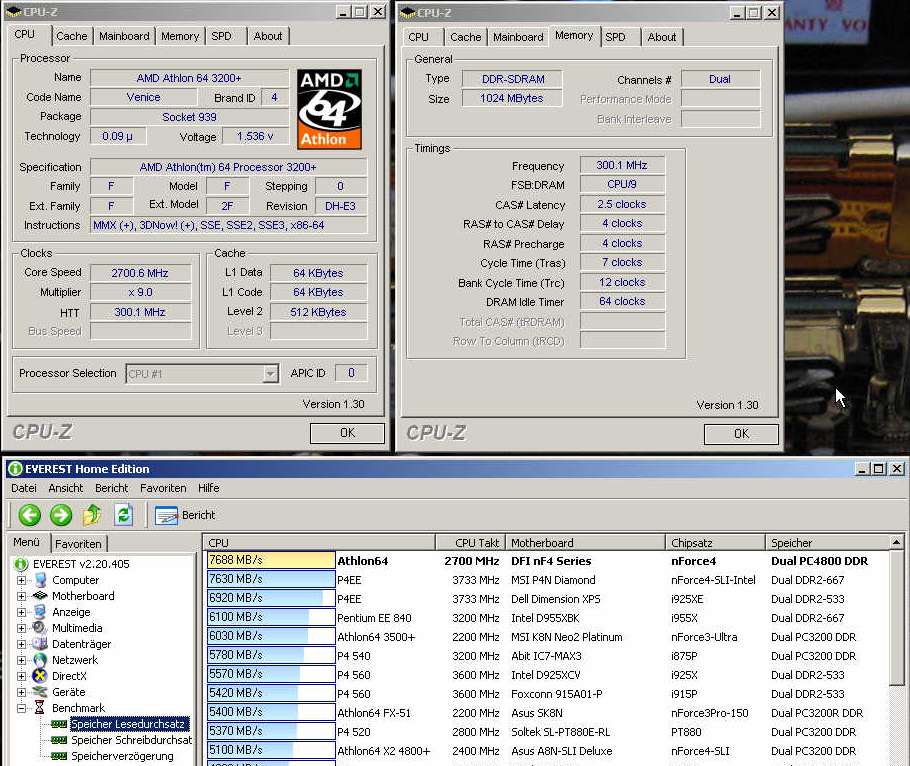Click the Netzwerk globe icon
Viewport: 910px width, 766px height.
click(x=39, y=660)
